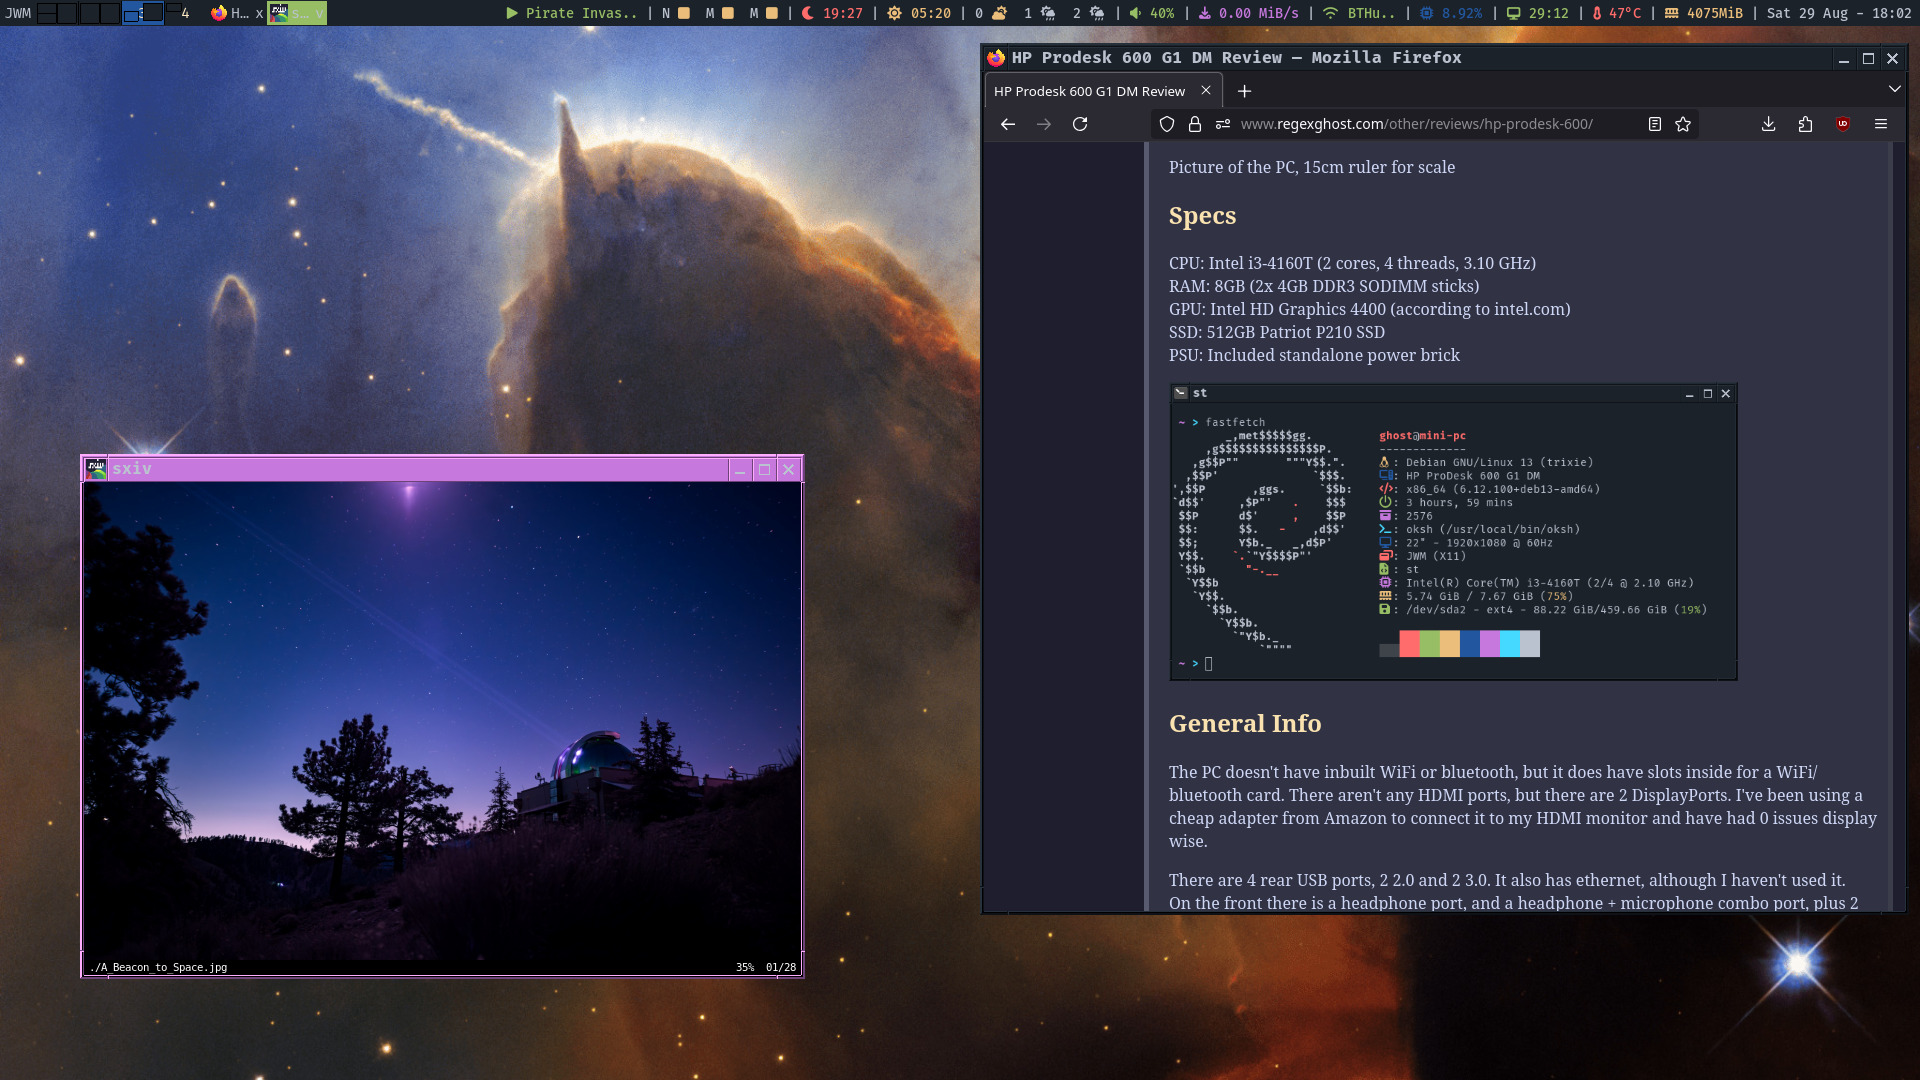Image resolution: width=1920 pixels, height=1080 pixels.
Task: Click the date Sat 29 Aug - 18:02
Action: [1839, 13]
